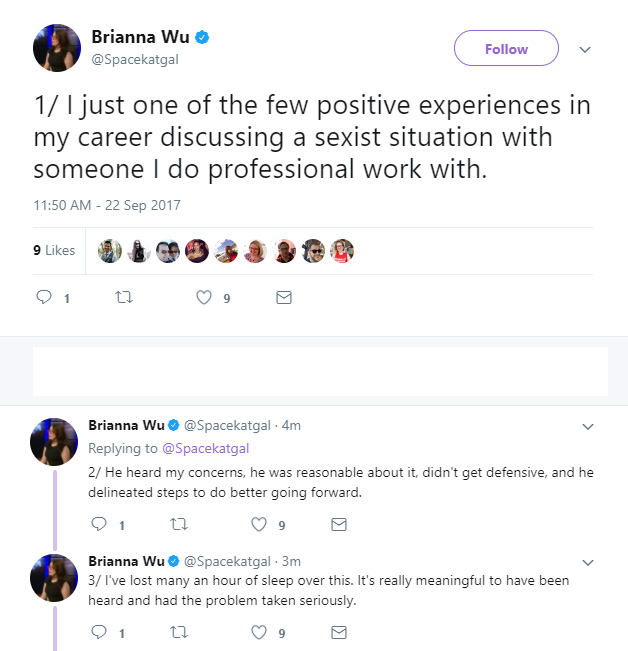
Task: Reply to the 2/ tweet about concerns
Action: click(99, 524)
